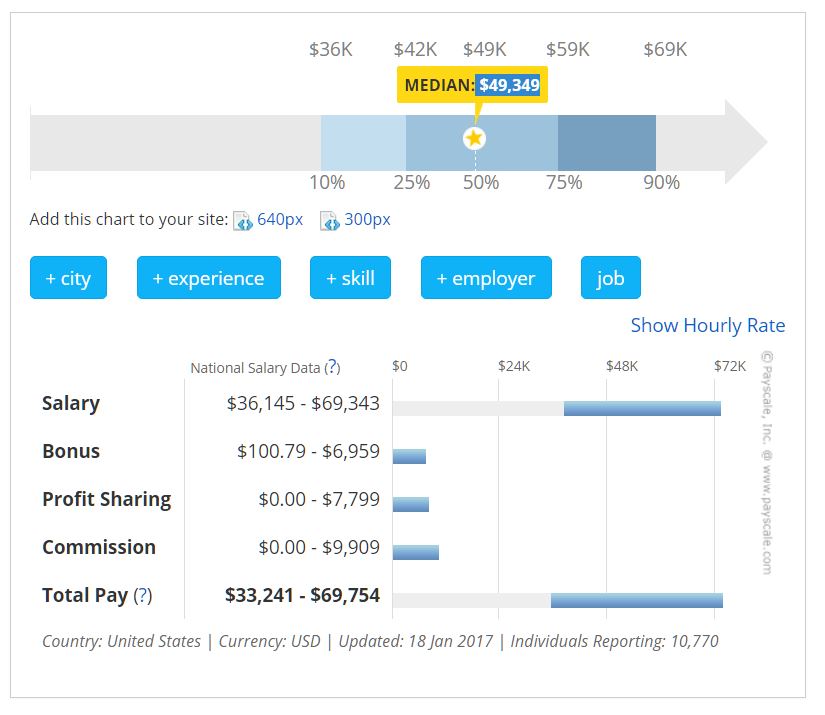
Task: Click the '+ skill' button
Action: 350,278
